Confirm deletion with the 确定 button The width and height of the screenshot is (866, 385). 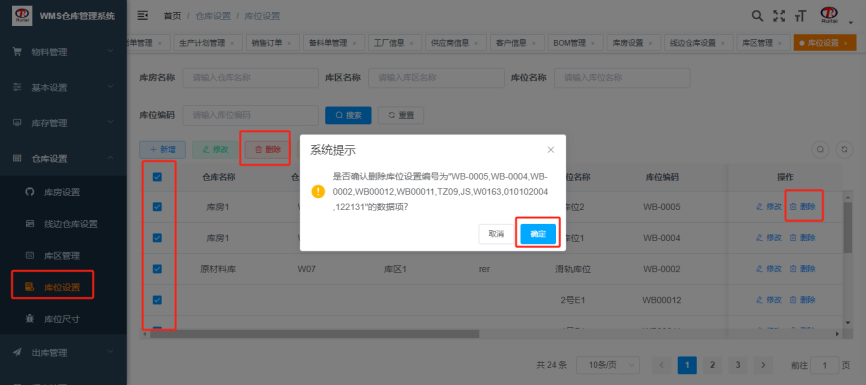pos(538,234)
